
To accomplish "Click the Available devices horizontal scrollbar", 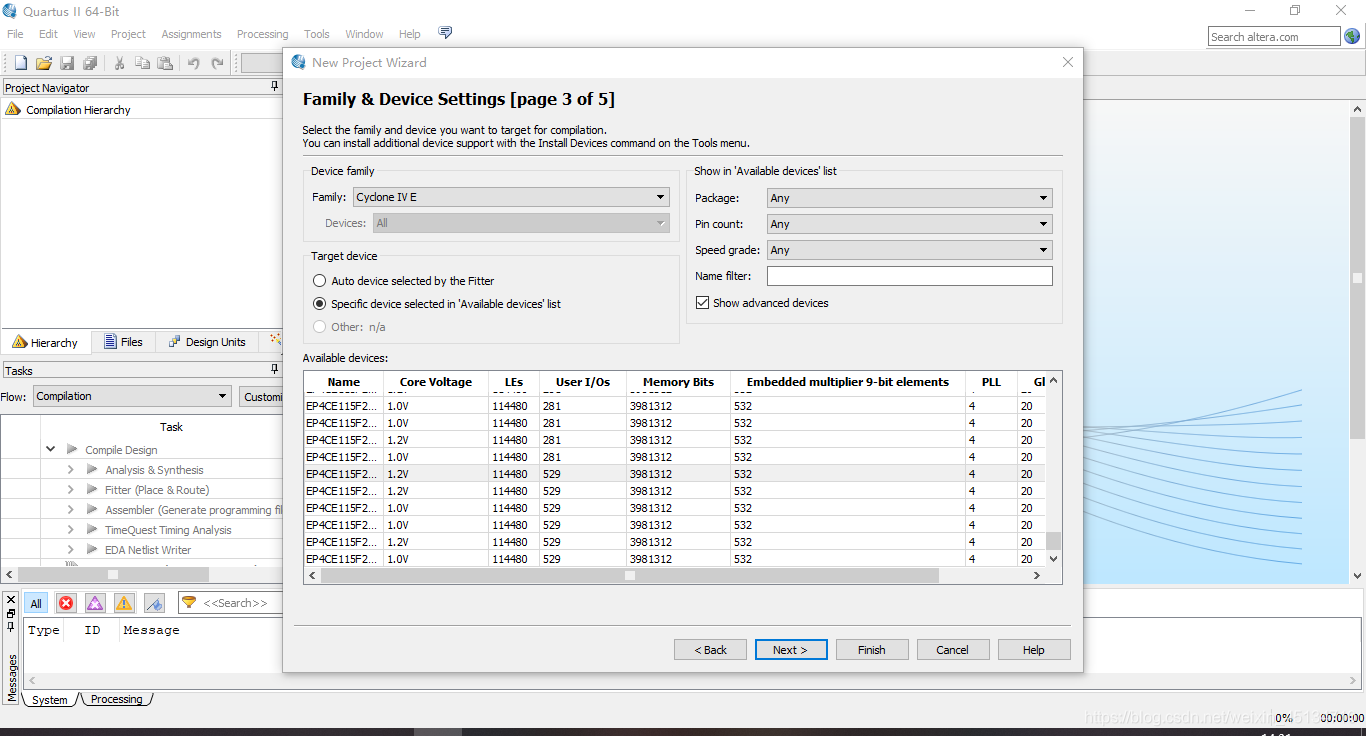I will pos(630,576).
